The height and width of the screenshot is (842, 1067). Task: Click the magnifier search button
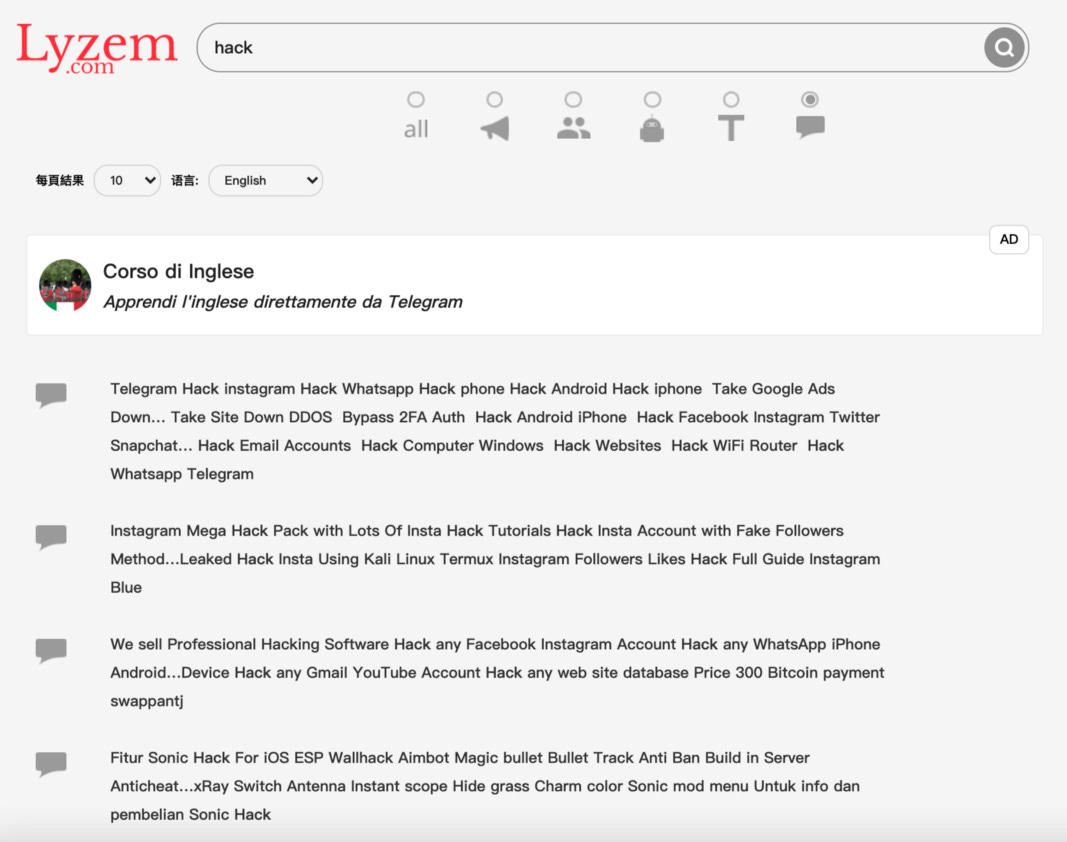1004,48
